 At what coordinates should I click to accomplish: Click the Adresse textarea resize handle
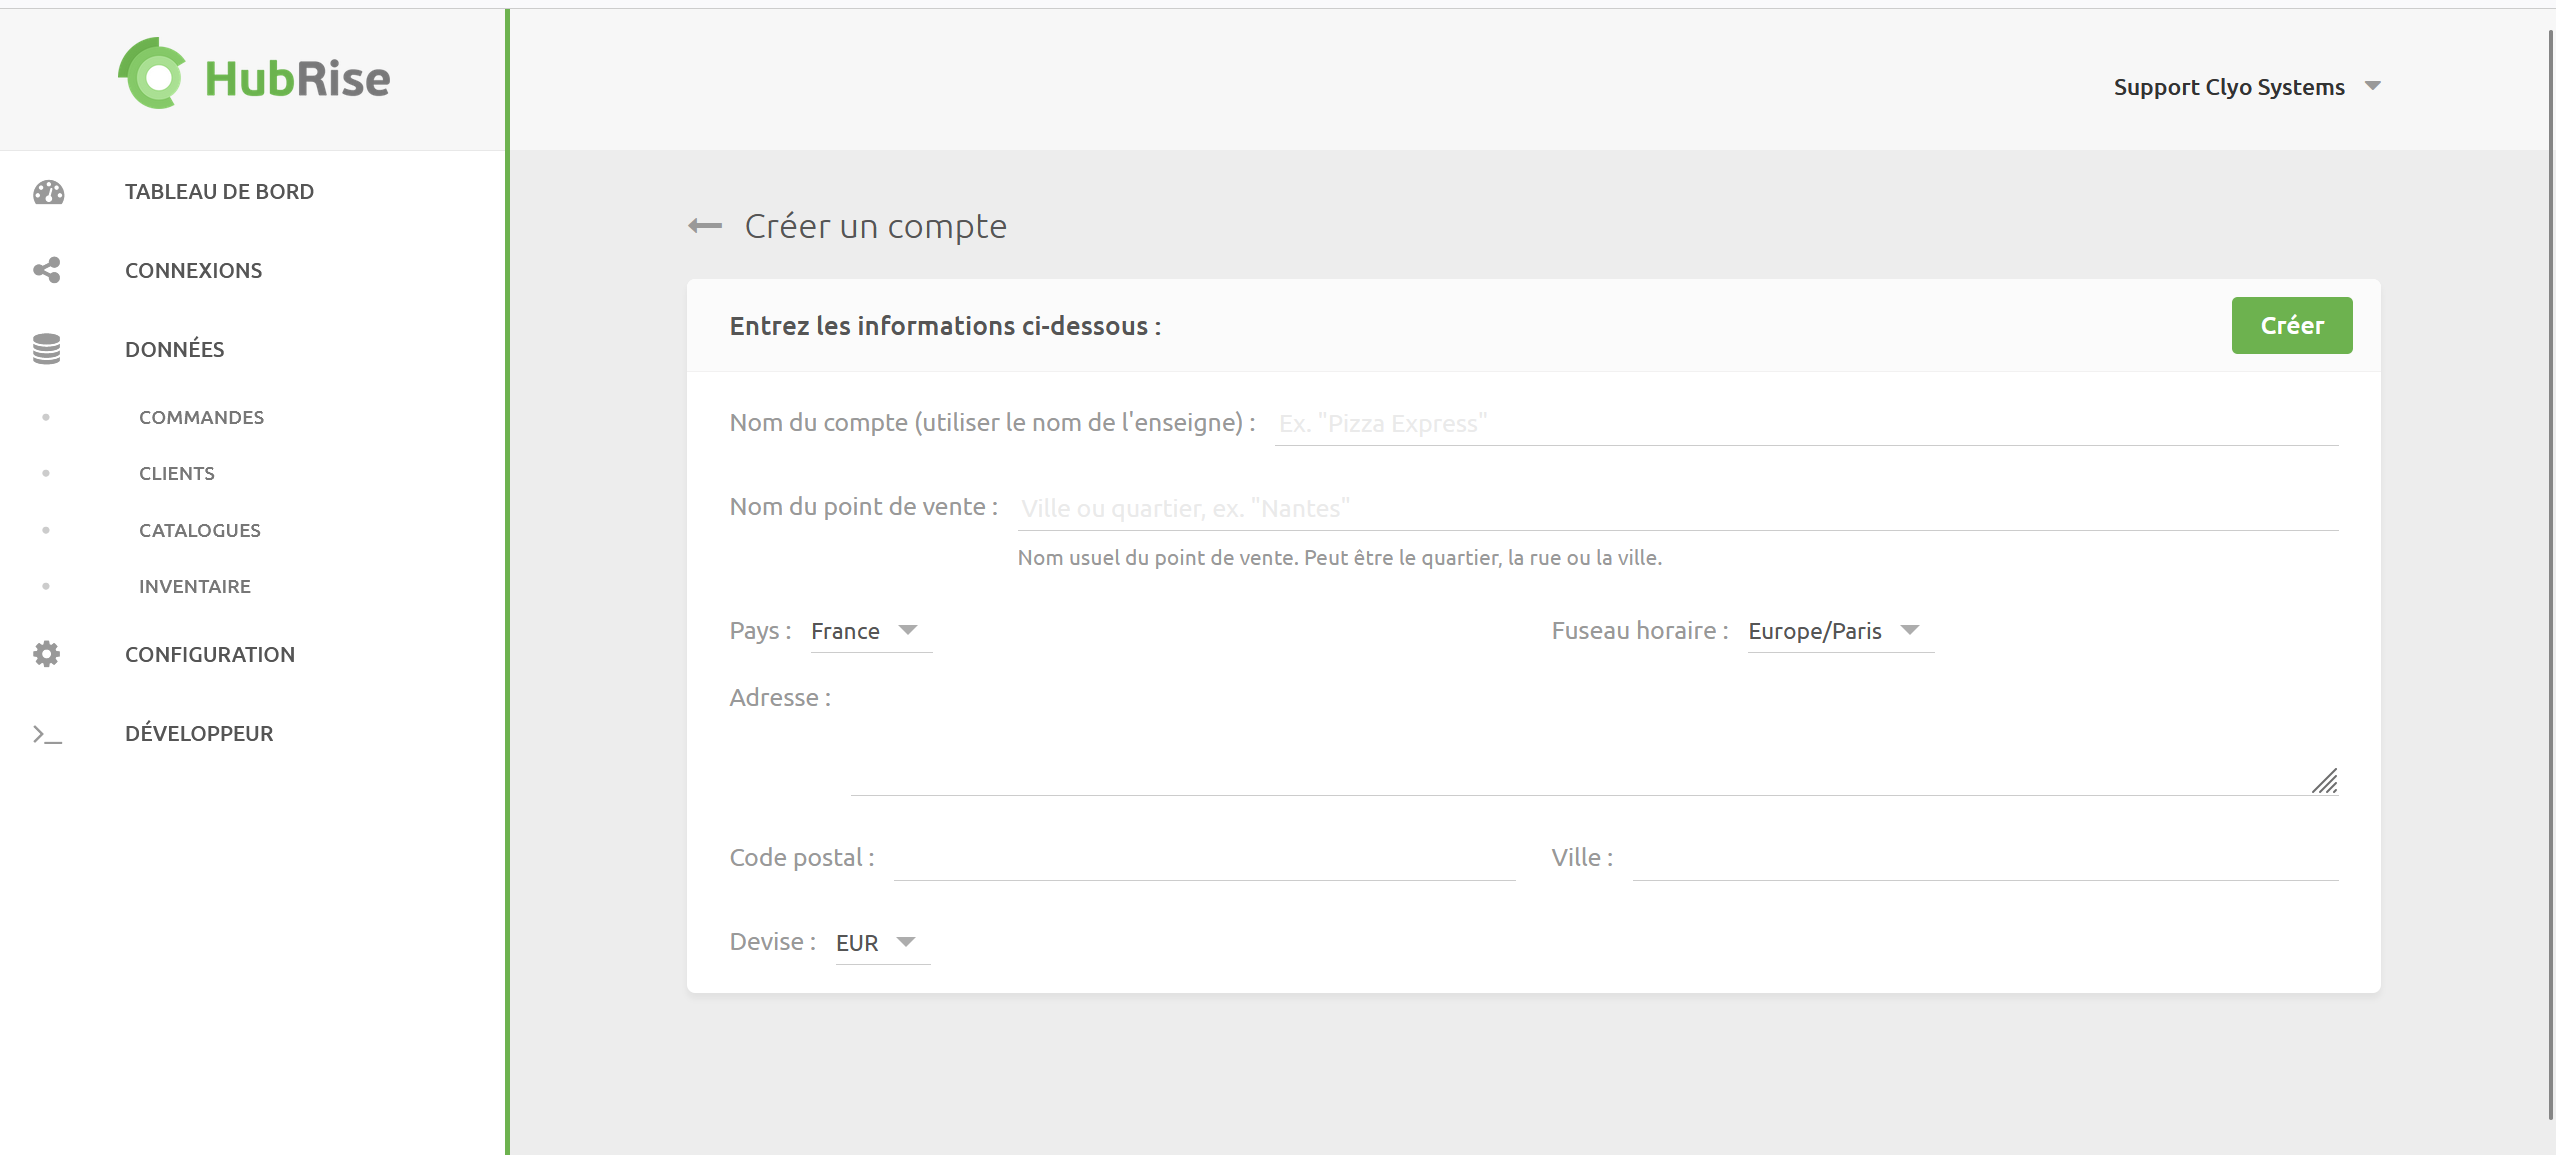click(2325, 782)
